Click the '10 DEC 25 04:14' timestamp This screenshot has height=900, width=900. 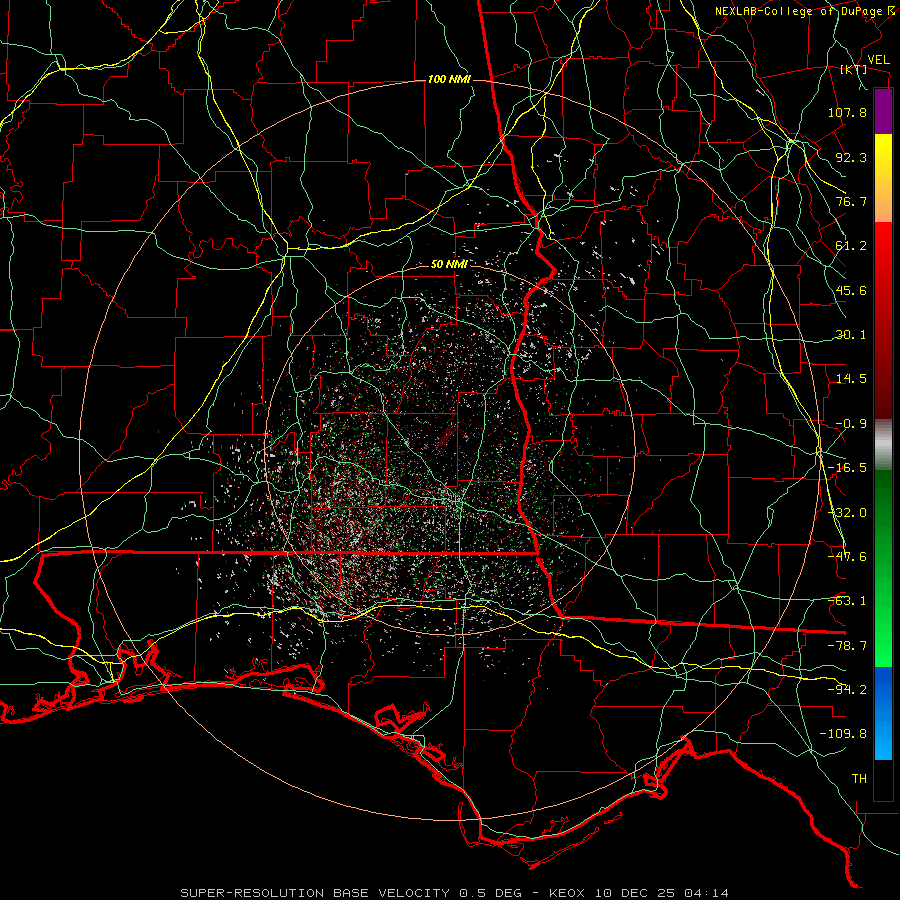[661, 893]
